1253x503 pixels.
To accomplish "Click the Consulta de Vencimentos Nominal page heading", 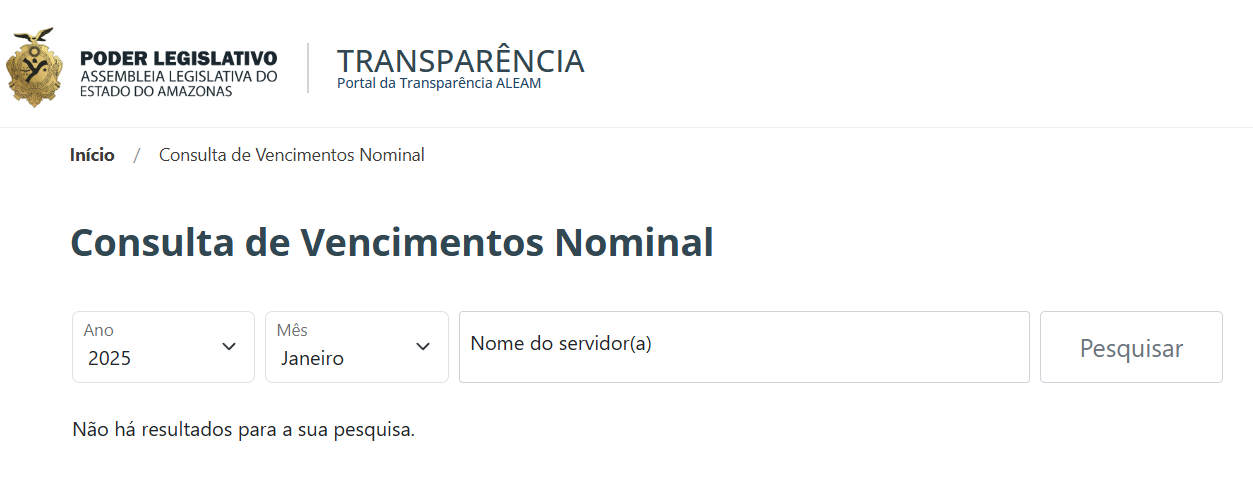I will [x=391, y=242].
